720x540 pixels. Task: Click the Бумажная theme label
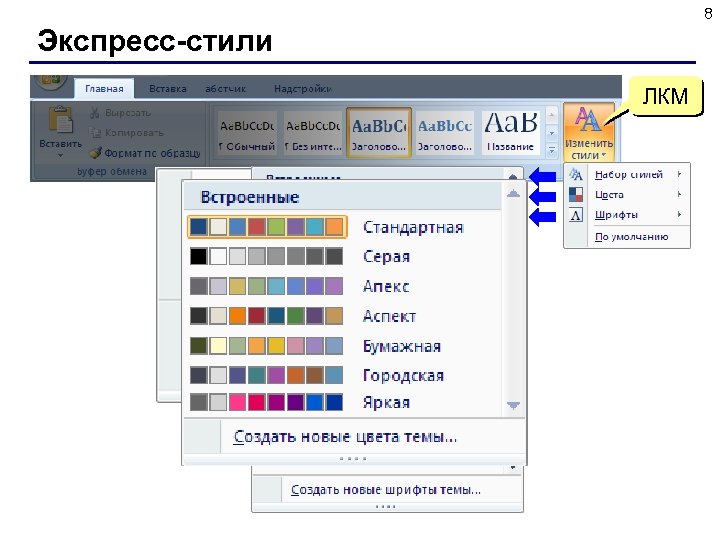[x=402, y=346]
